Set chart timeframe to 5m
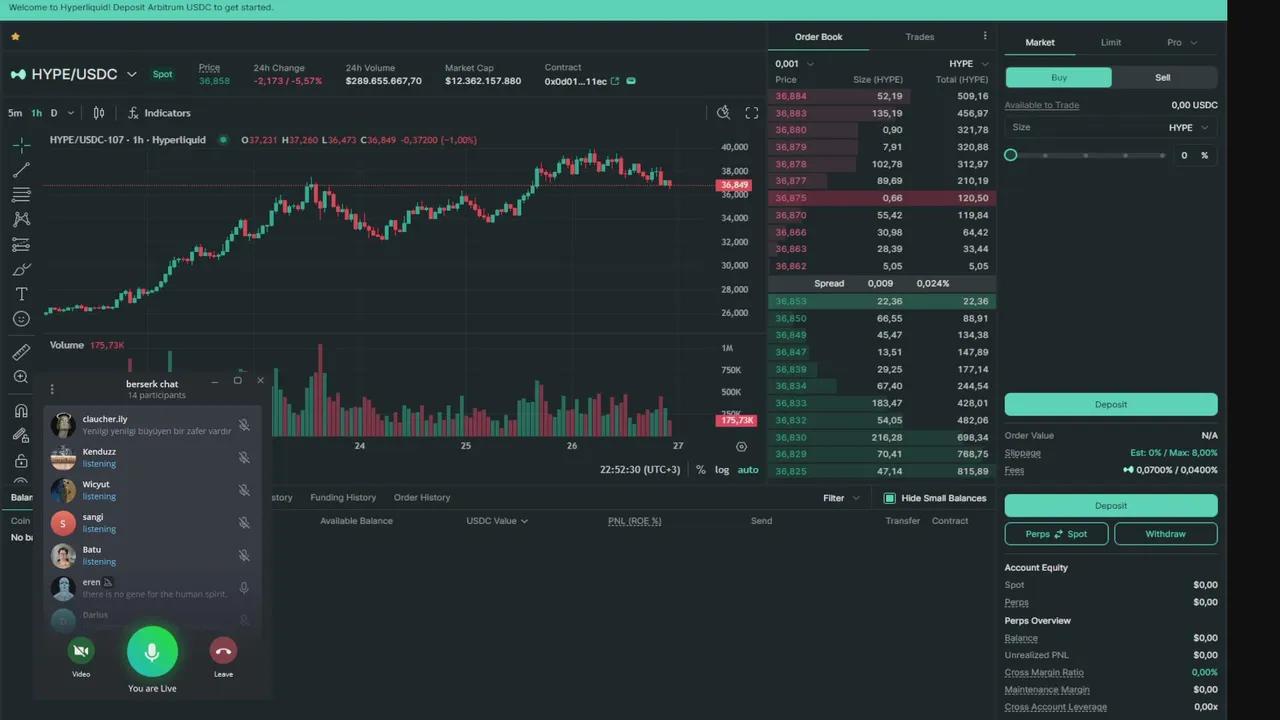The height and width of the screenshot is (720, 1280). point(15,113)
